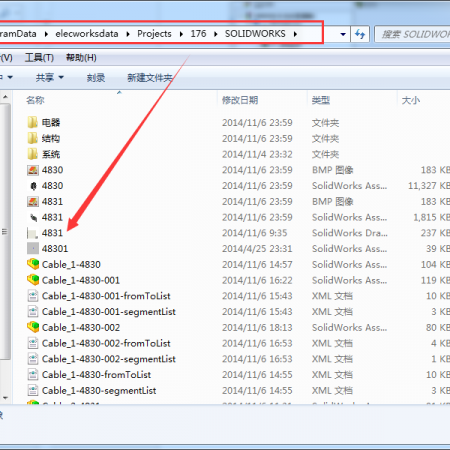Click the Cable_1-4830-002 assembly icon
This screenshot has width=450, height=450.
pos(33,327)
